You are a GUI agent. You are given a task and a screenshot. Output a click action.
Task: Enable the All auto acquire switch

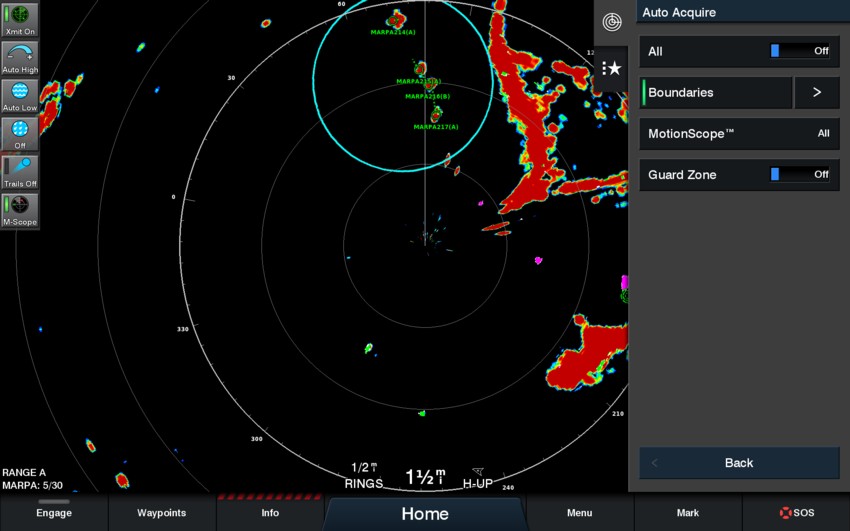799,51
